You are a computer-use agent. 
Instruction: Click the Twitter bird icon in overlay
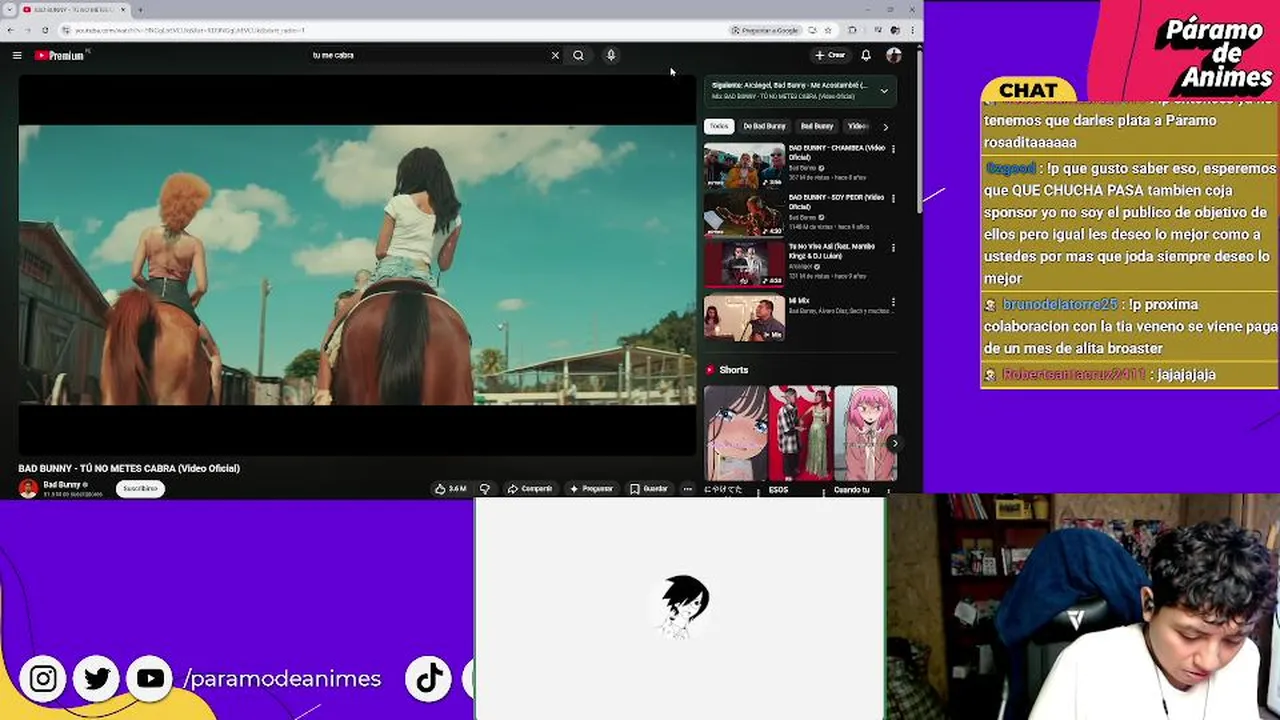coord(97,679)
